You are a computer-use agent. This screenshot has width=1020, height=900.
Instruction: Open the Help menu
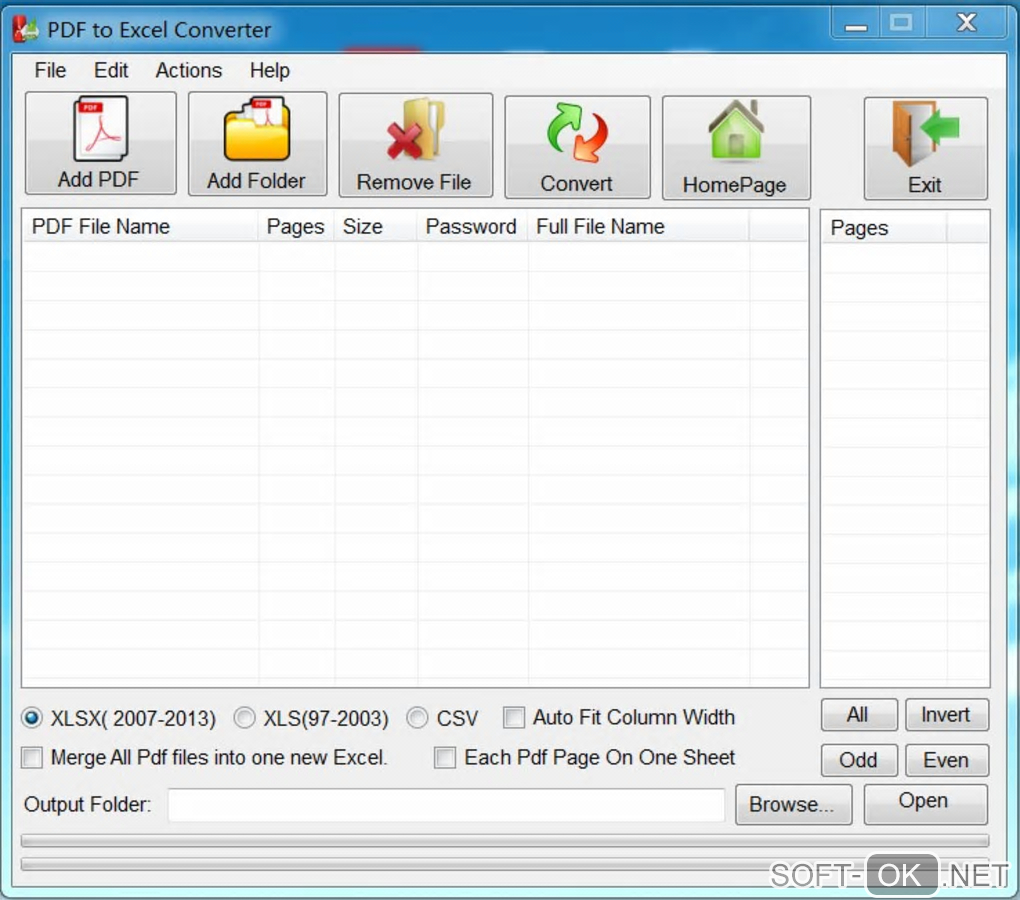(269, 70)
